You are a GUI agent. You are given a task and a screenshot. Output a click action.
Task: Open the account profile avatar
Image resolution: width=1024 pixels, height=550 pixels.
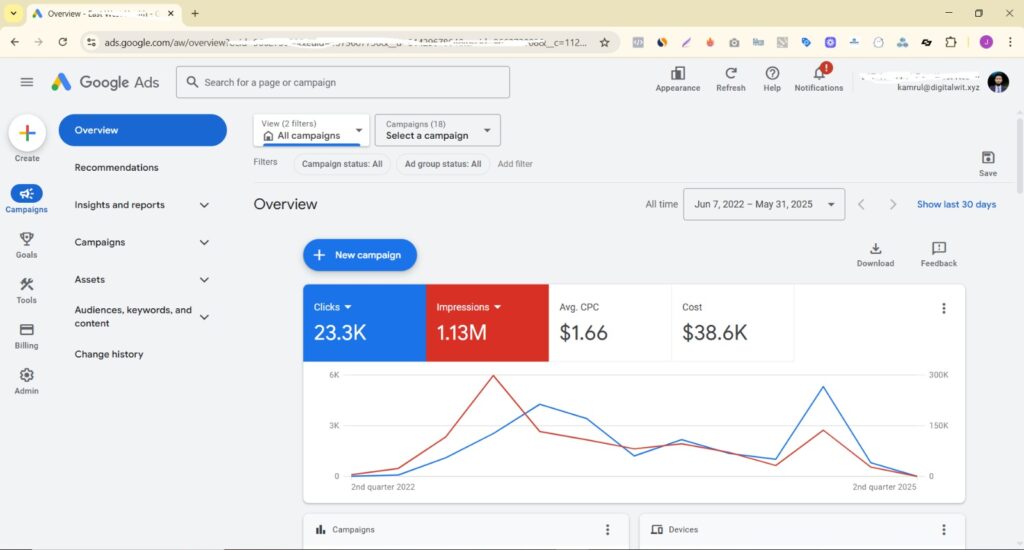[998, 82]
